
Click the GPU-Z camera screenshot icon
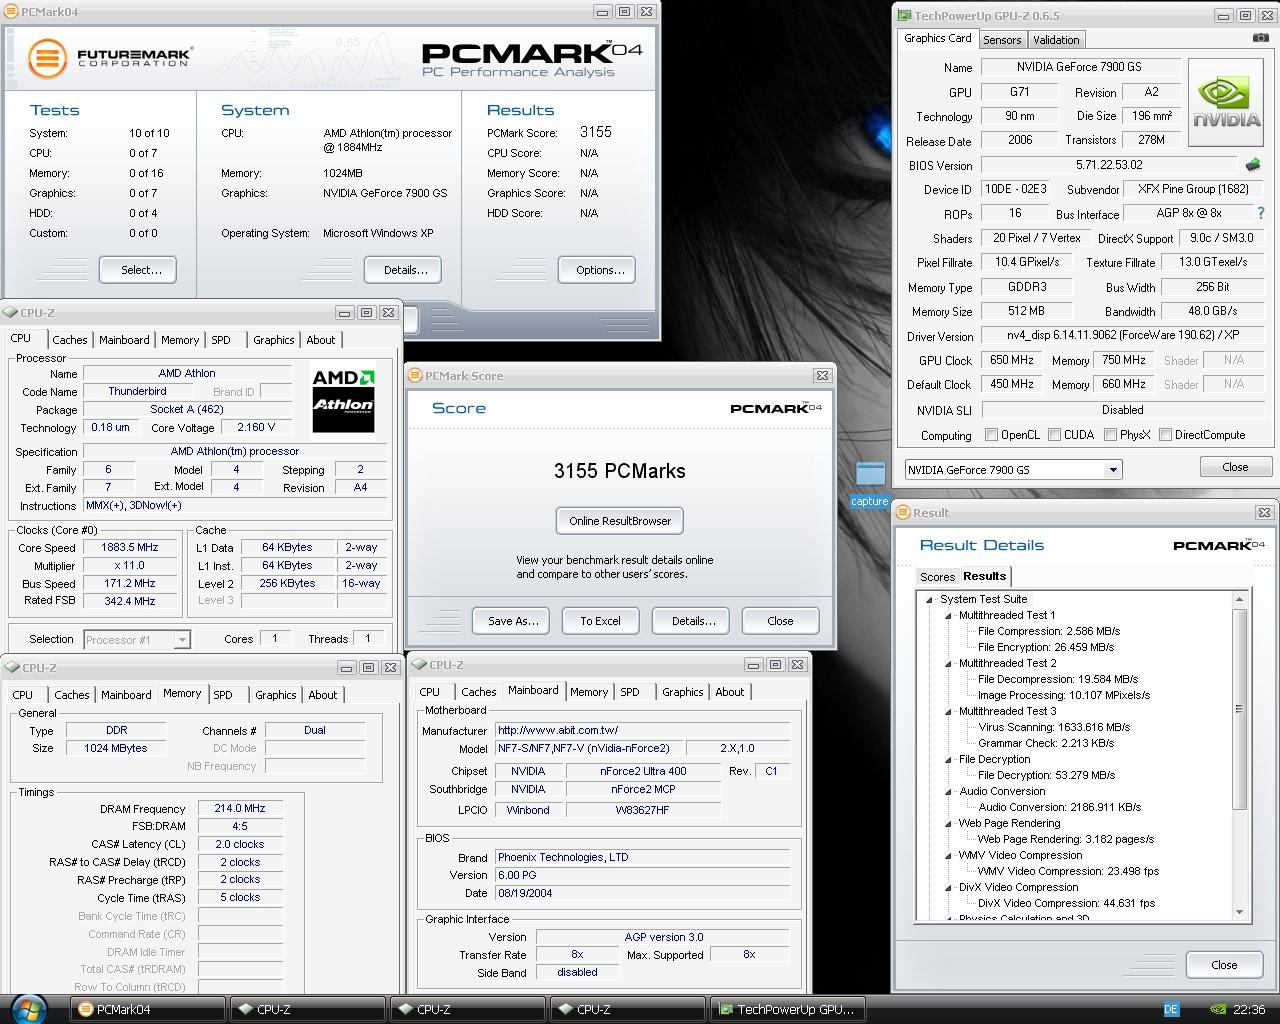point(1260,38)
